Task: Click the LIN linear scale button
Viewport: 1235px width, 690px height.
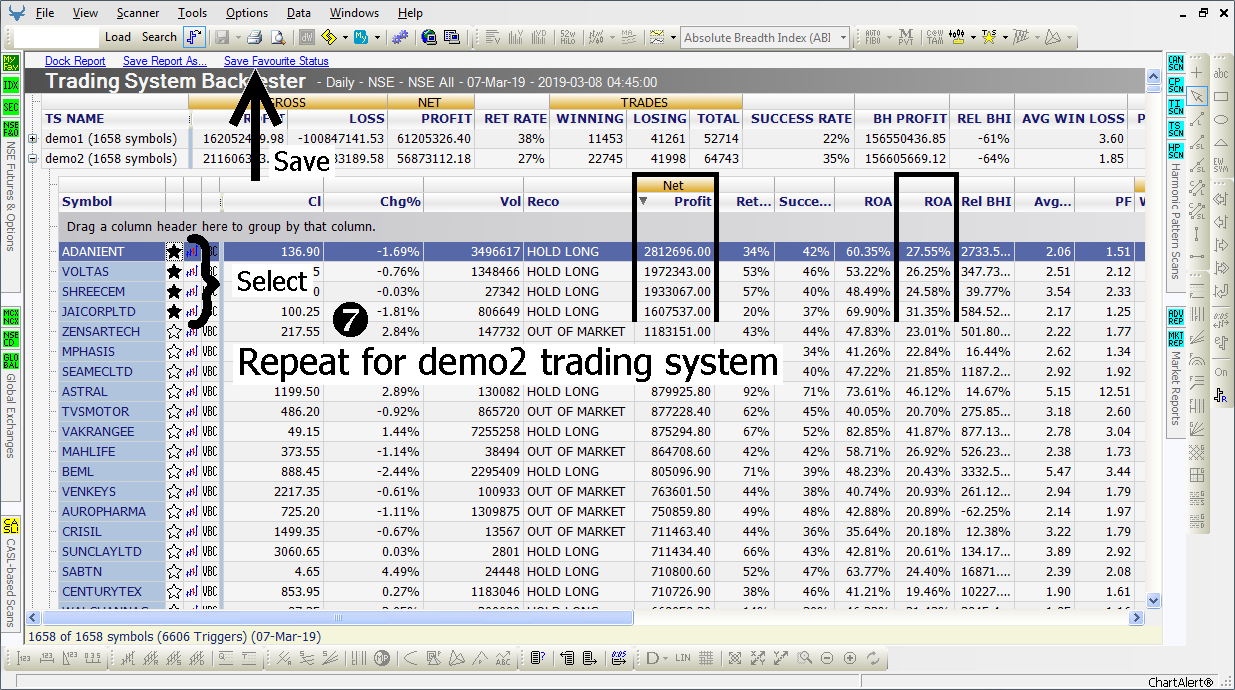Action: [683, 658]
